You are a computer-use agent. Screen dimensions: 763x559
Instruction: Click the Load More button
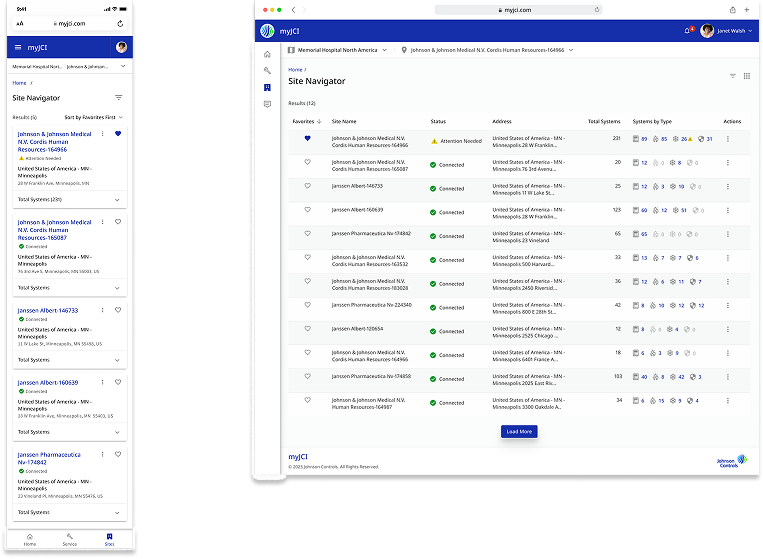519,431
